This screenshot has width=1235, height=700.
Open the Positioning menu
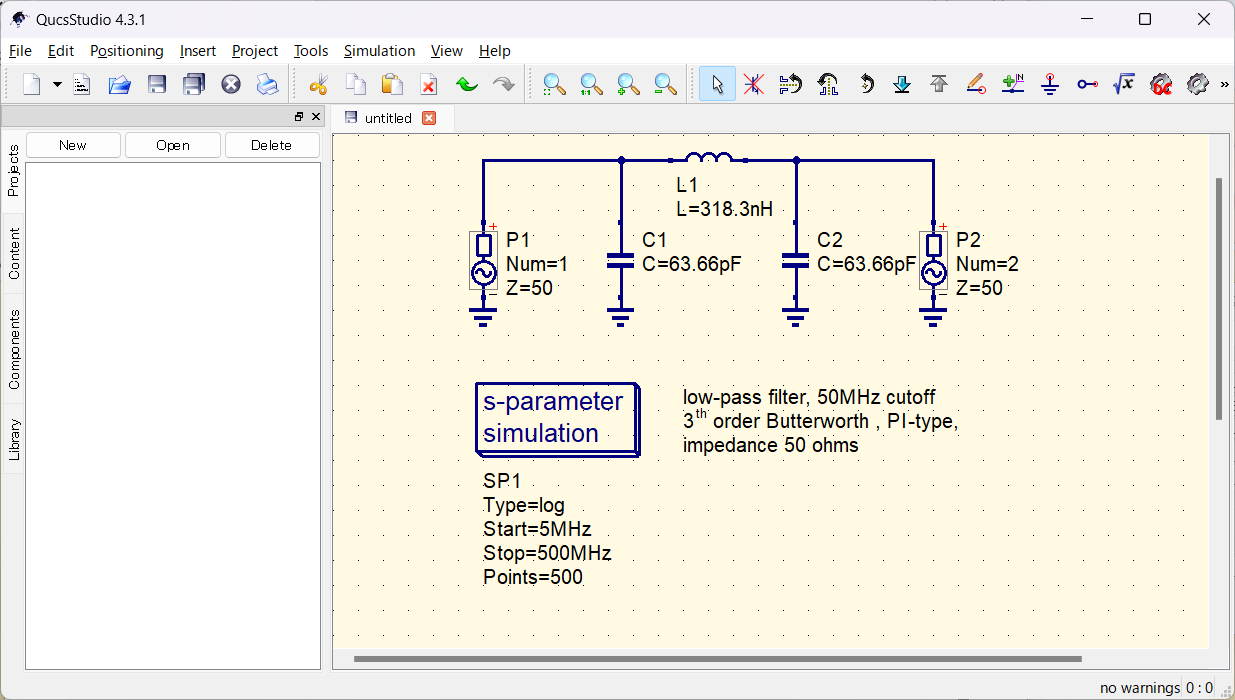[127, 50]
